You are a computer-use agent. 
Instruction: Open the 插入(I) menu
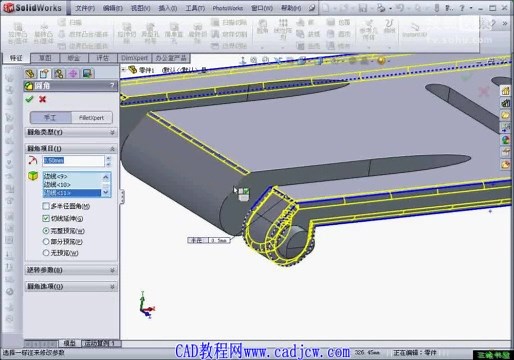pyautogui.click(x=168, y=8)
